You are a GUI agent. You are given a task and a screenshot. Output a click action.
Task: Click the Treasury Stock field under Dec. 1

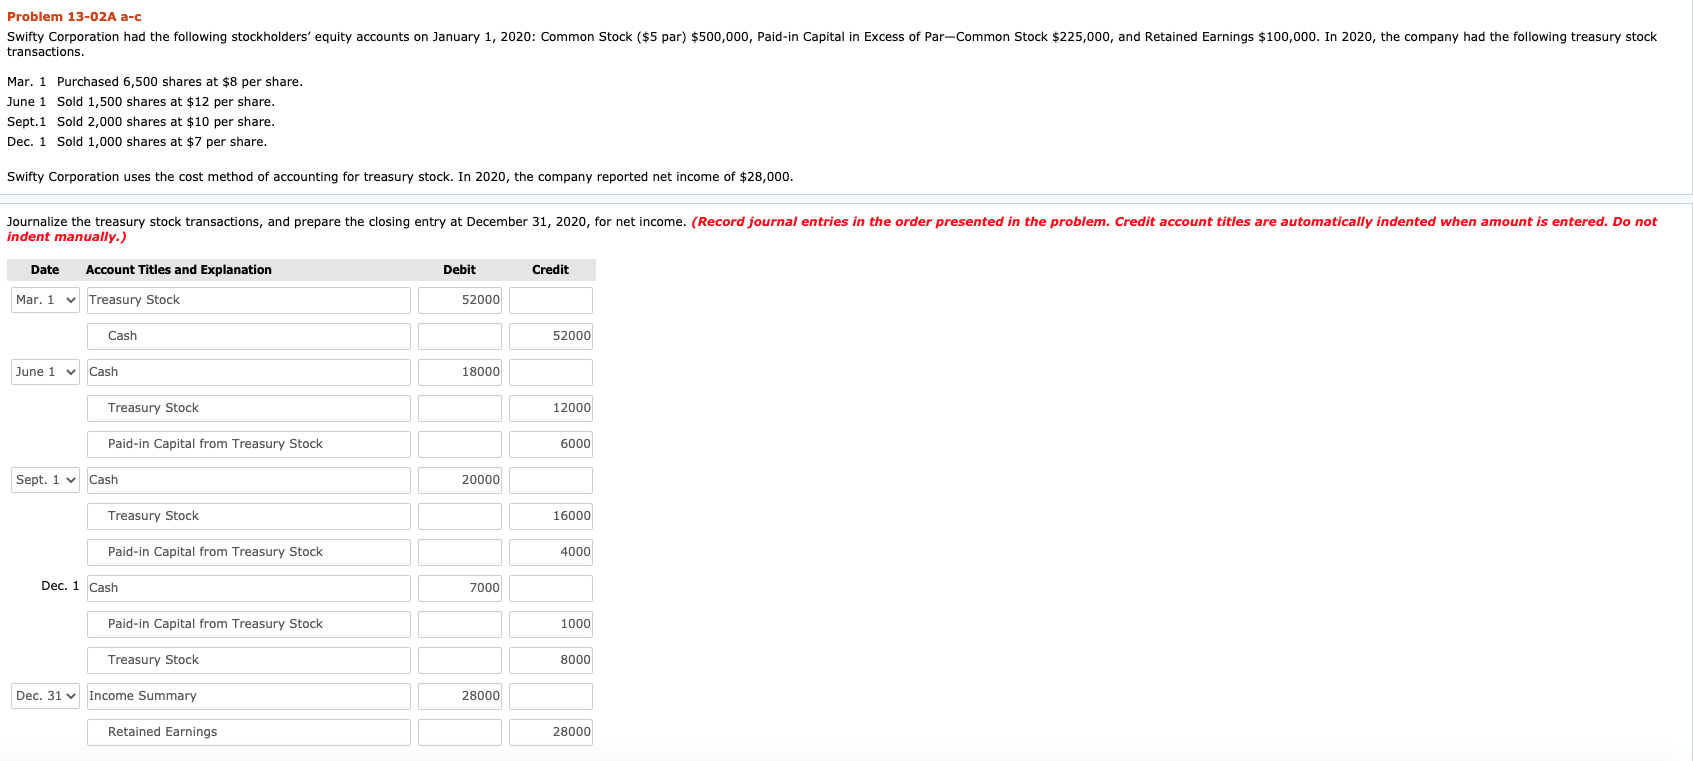click(249, 660)
